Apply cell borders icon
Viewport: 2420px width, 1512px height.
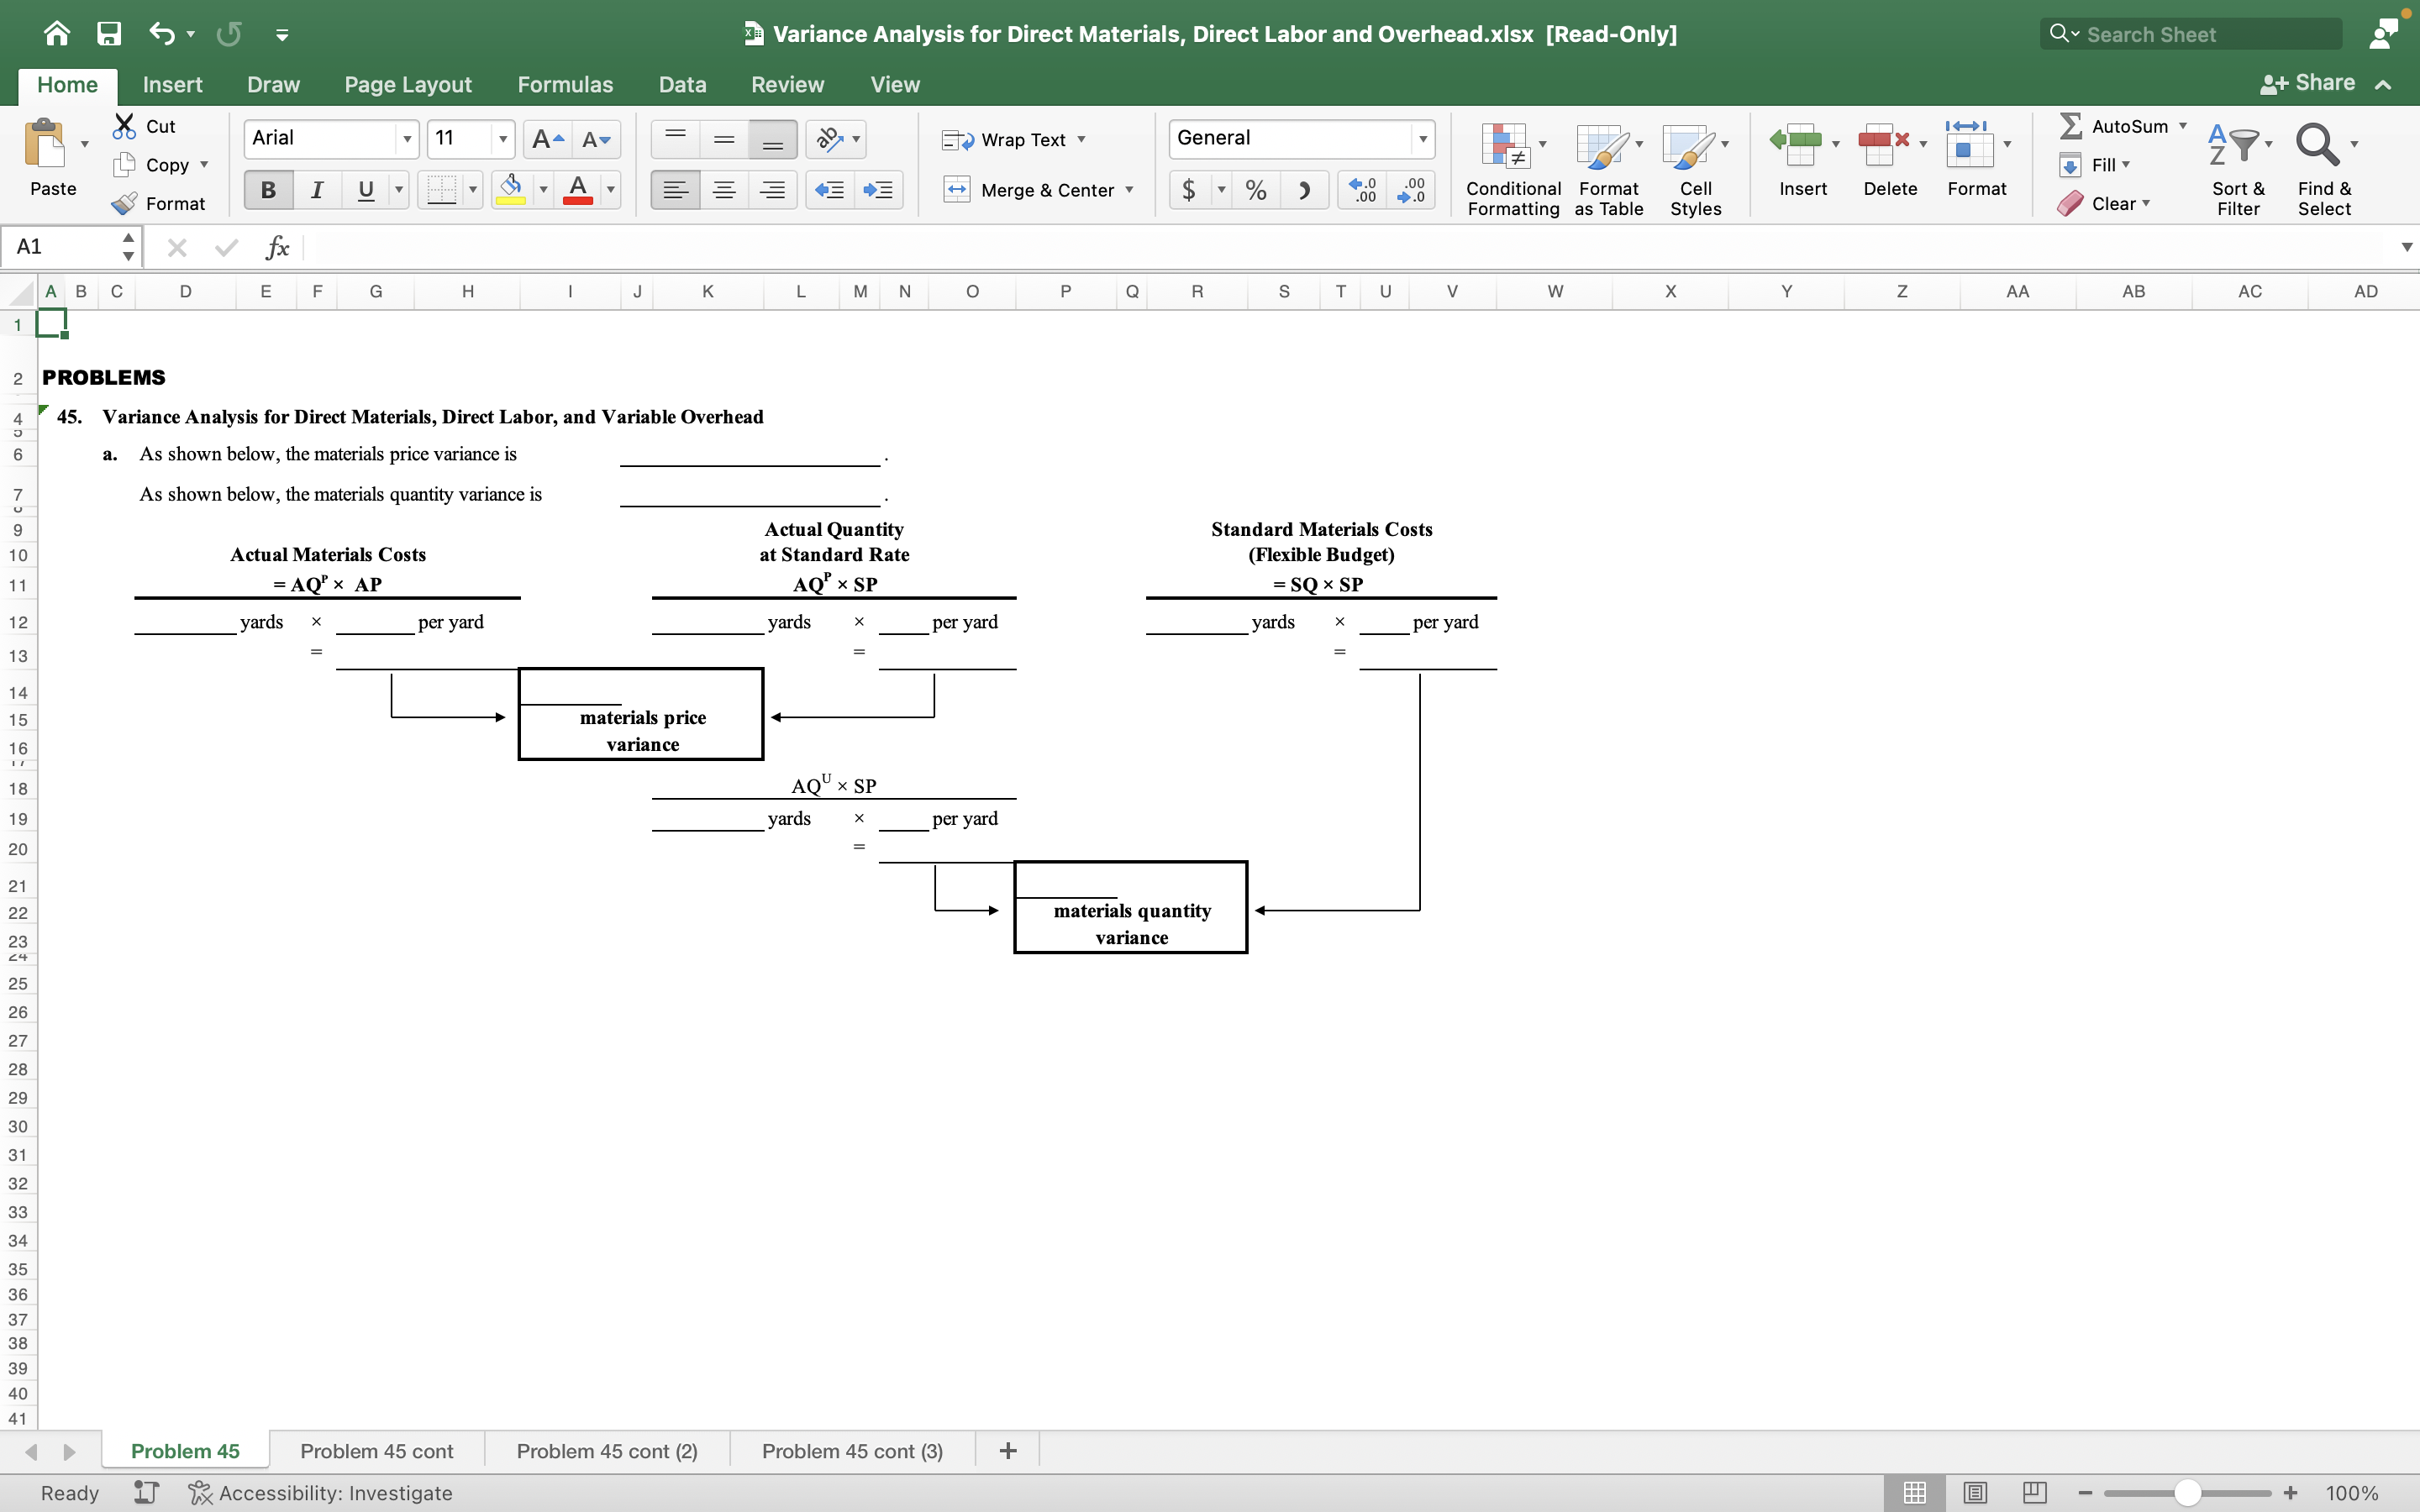441,190
